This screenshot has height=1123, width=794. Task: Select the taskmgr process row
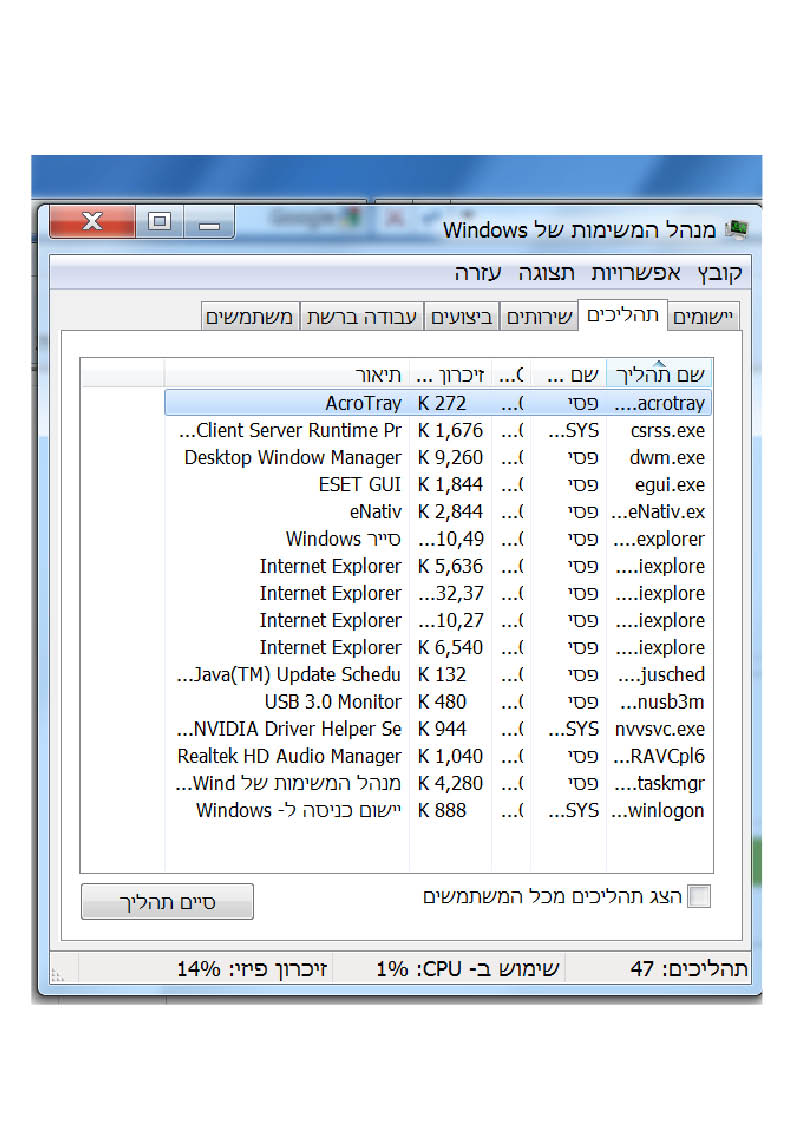coord(438,784)
